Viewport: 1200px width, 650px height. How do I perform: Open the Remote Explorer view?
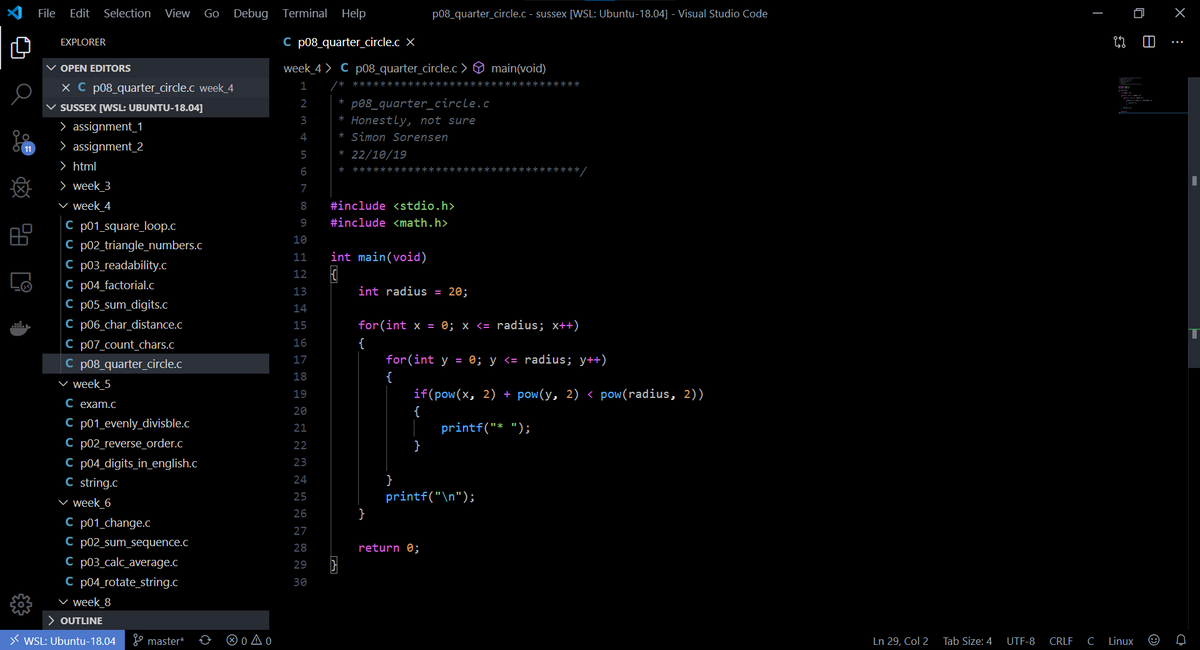(x=21, y=282)
